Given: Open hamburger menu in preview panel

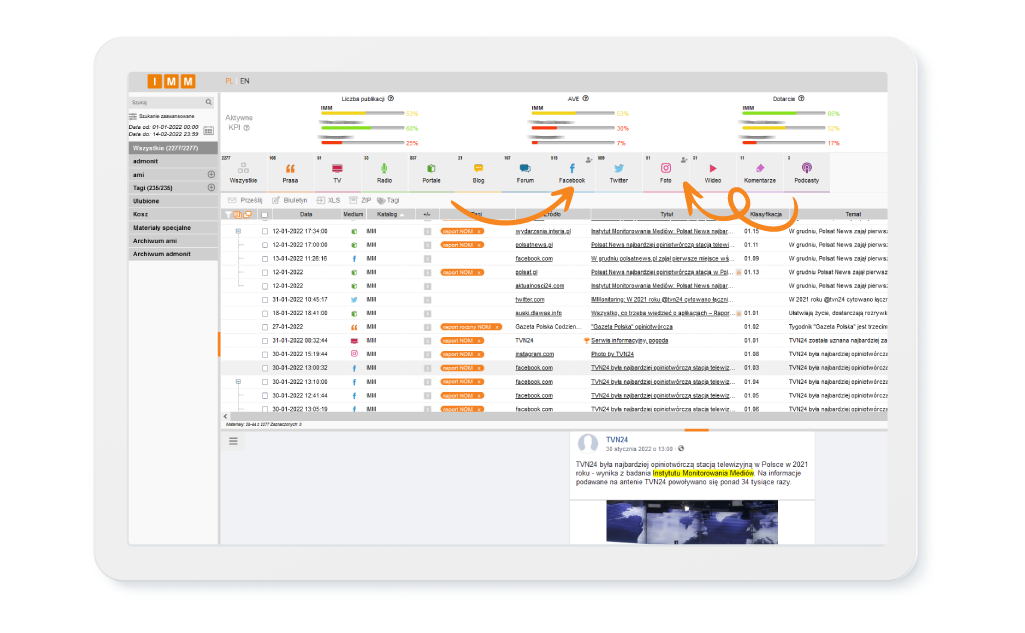Looking at the screenshot, I should click(233, 441).
